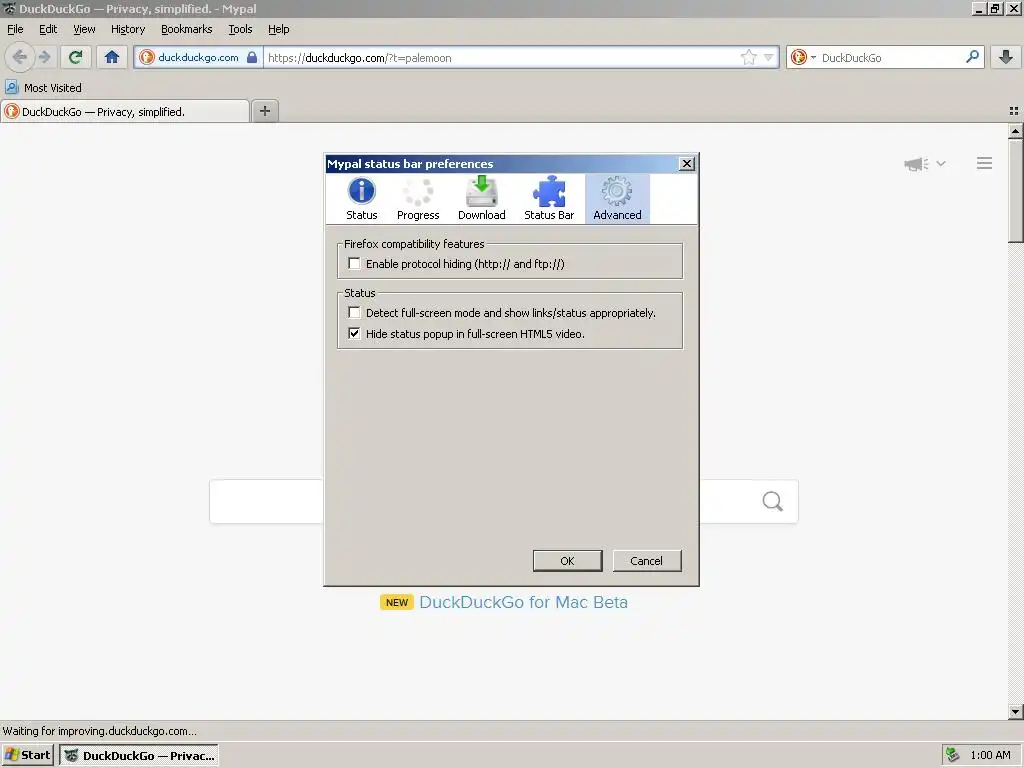Open Most Visited bookmarks folder

(44, 87)
